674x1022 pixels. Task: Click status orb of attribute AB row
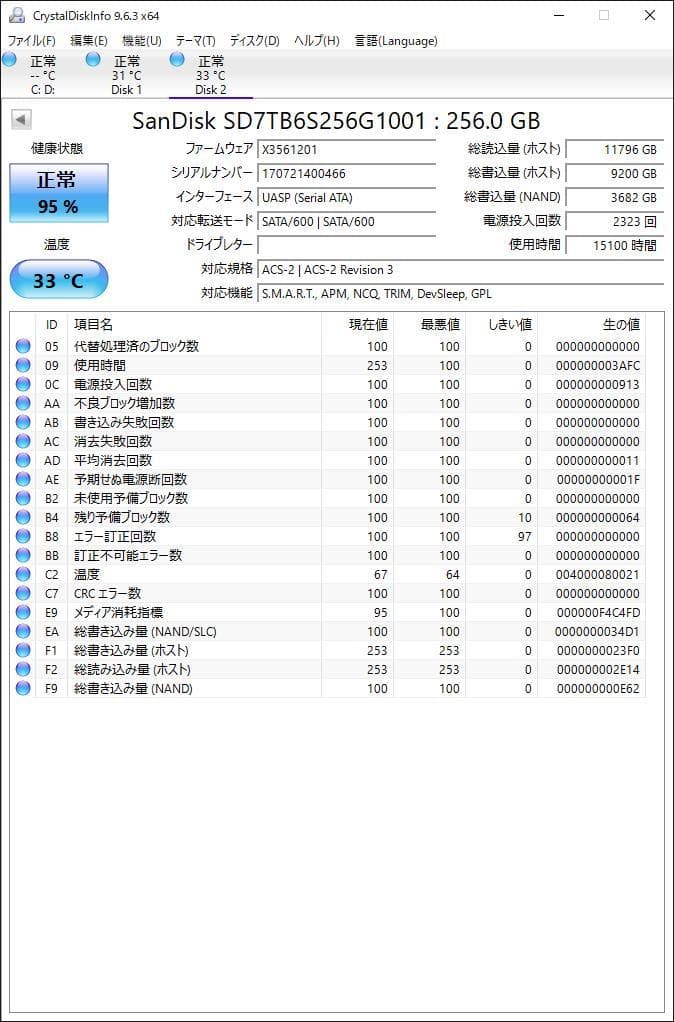[23, 422]
